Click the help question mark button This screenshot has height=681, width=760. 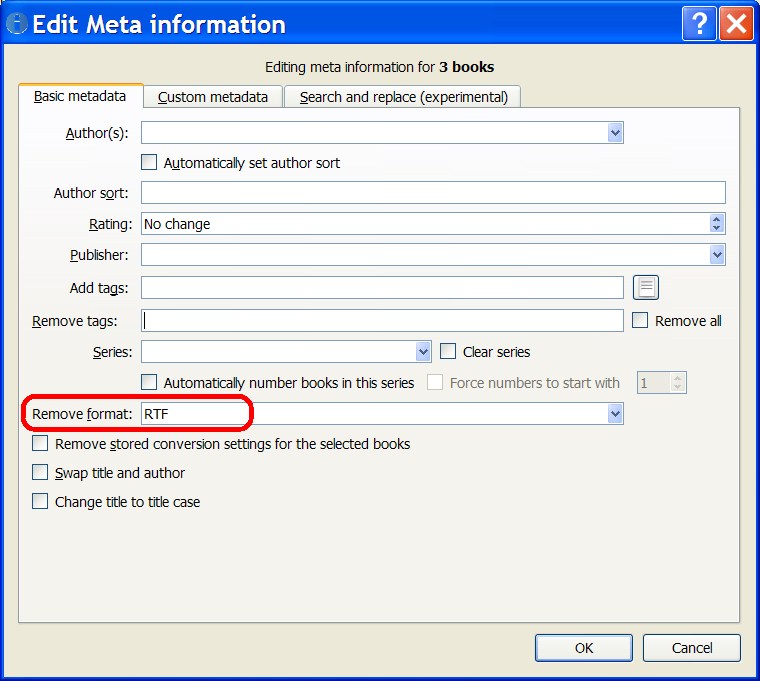point(698,24)
